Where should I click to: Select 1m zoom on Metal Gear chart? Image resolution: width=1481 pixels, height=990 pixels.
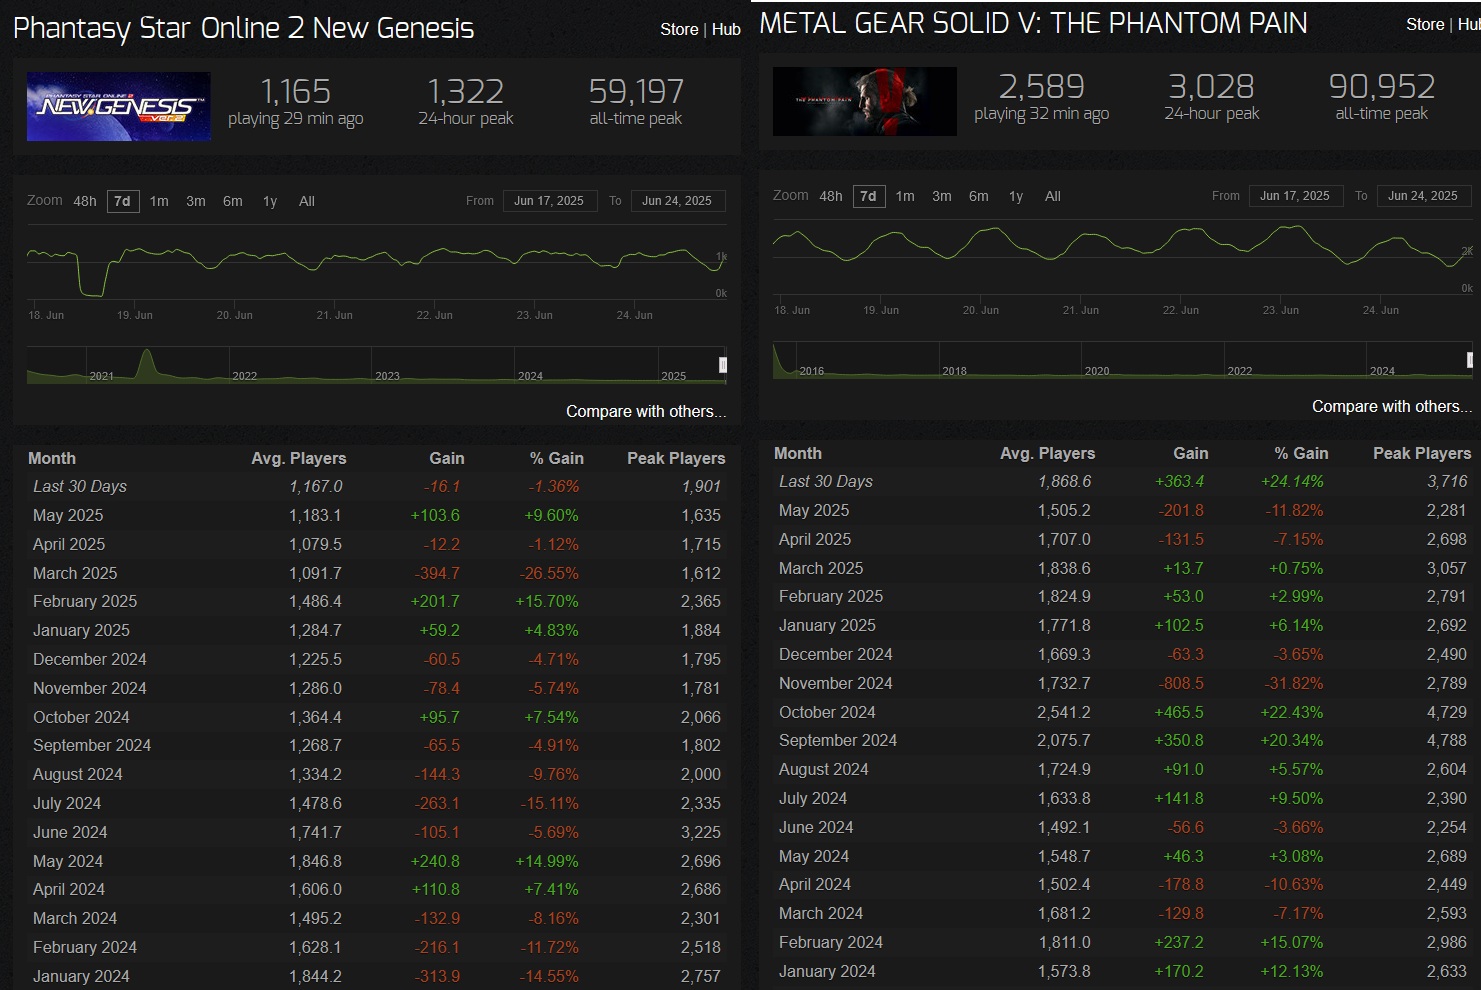click(x=905, y=196)
